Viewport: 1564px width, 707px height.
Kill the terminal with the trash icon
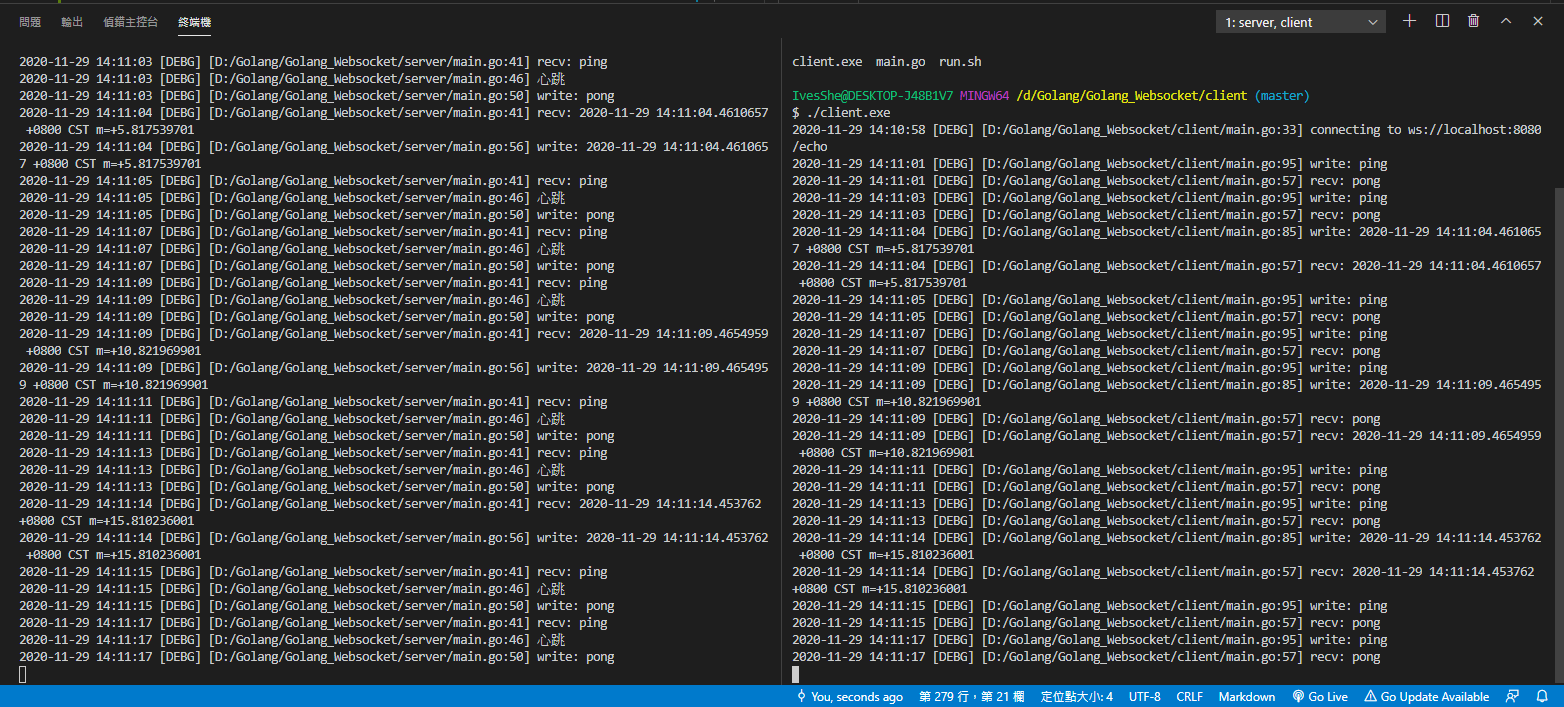tap(1473, 21)
